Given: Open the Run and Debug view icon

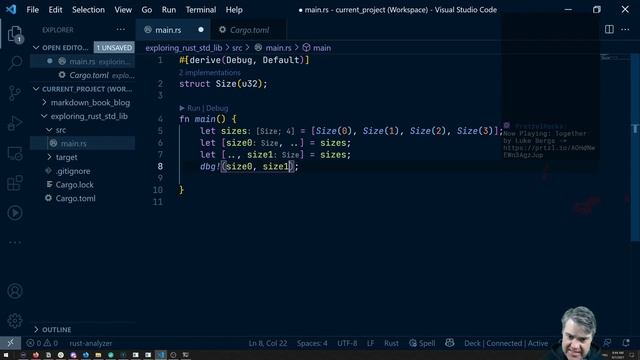Looking at the screenshot, I should [x=15, y=123].
